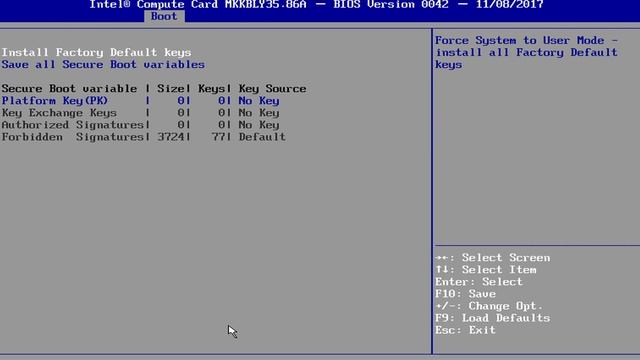This screenshot has width=640, height=360.
Task: Click the Size column header
Action: 171,89
